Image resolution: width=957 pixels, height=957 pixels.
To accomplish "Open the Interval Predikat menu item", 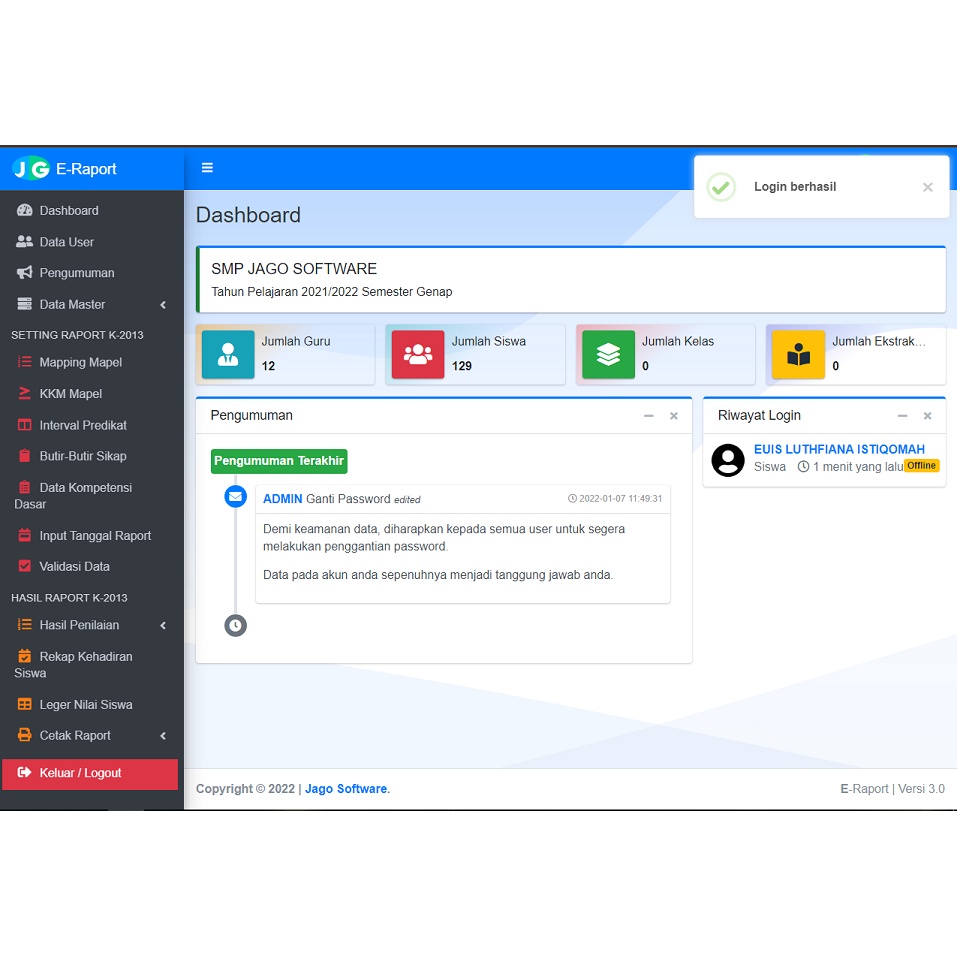I will 92,425.
